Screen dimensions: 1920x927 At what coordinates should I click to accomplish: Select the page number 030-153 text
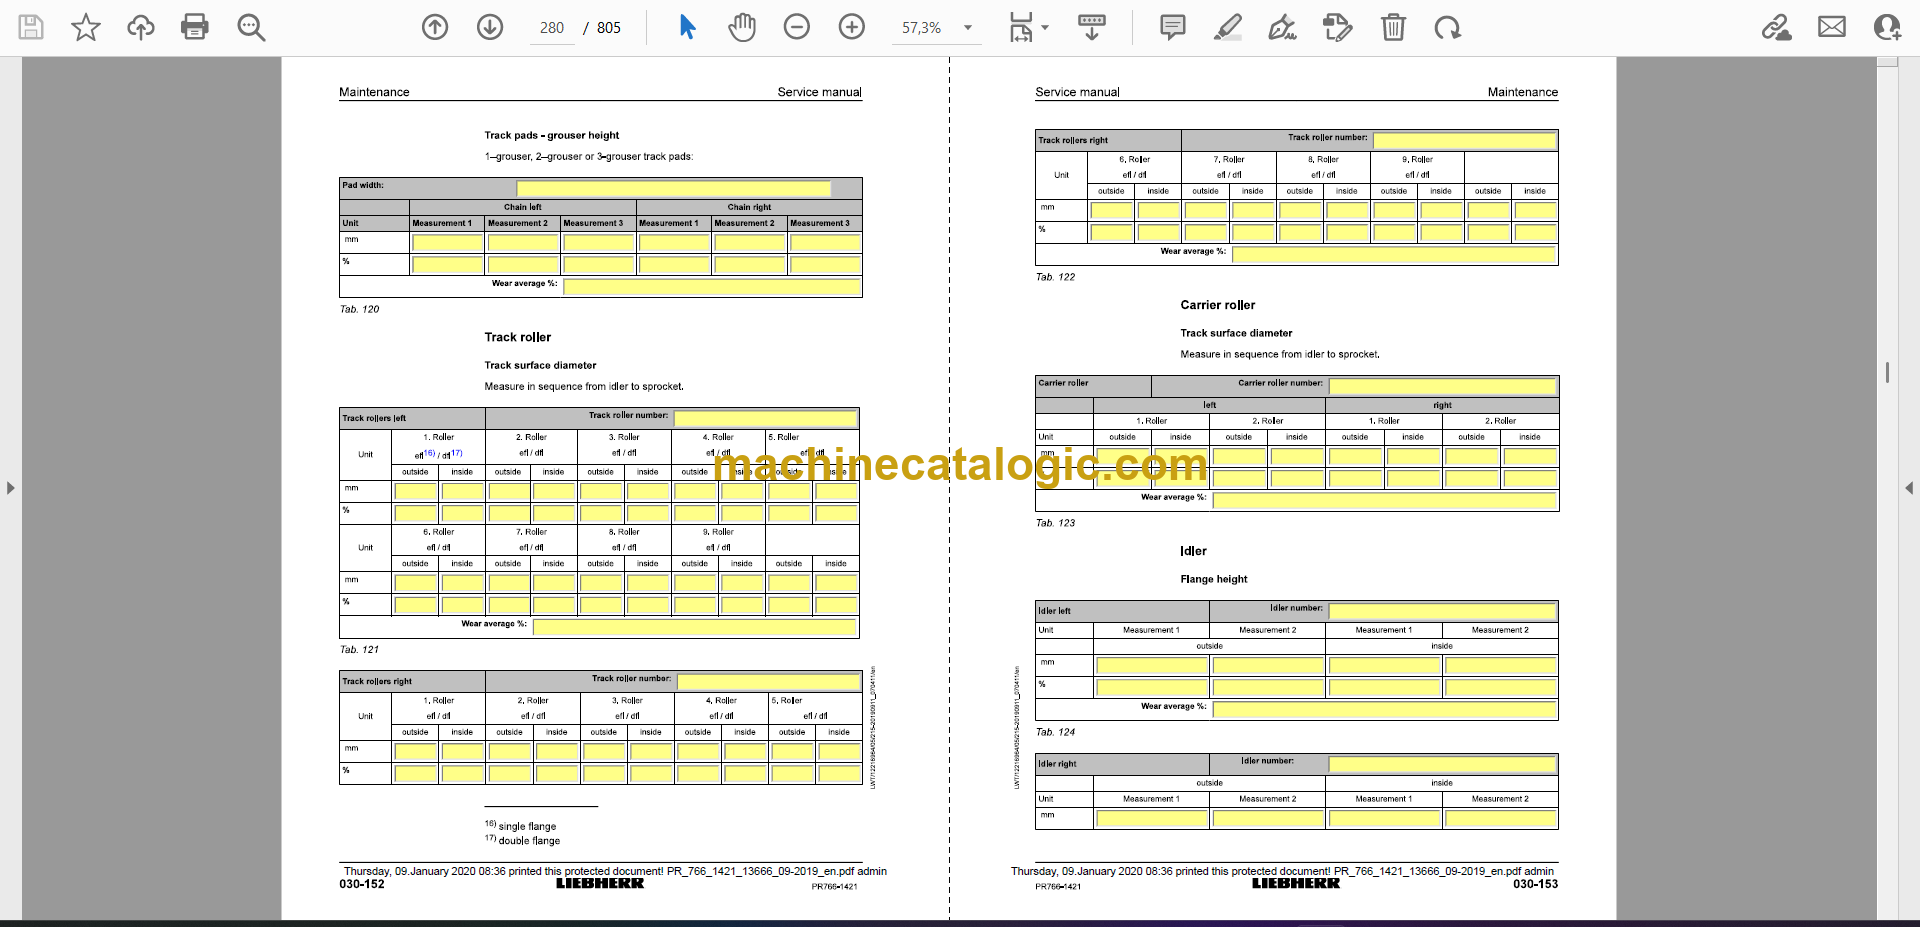[1535, 884]
